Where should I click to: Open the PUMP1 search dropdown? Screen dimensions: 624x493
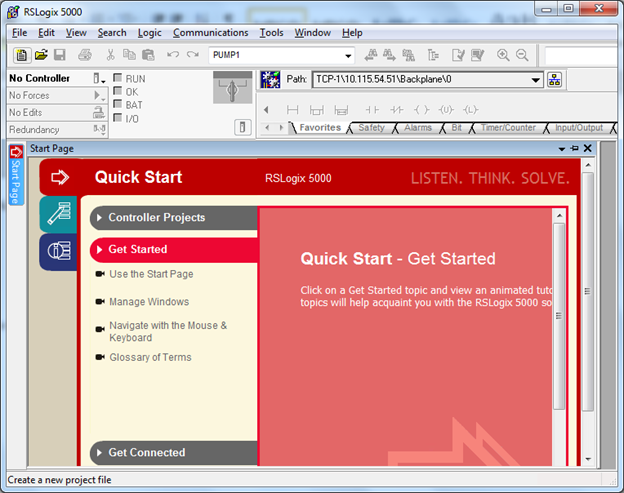click(x=348, y=55)
